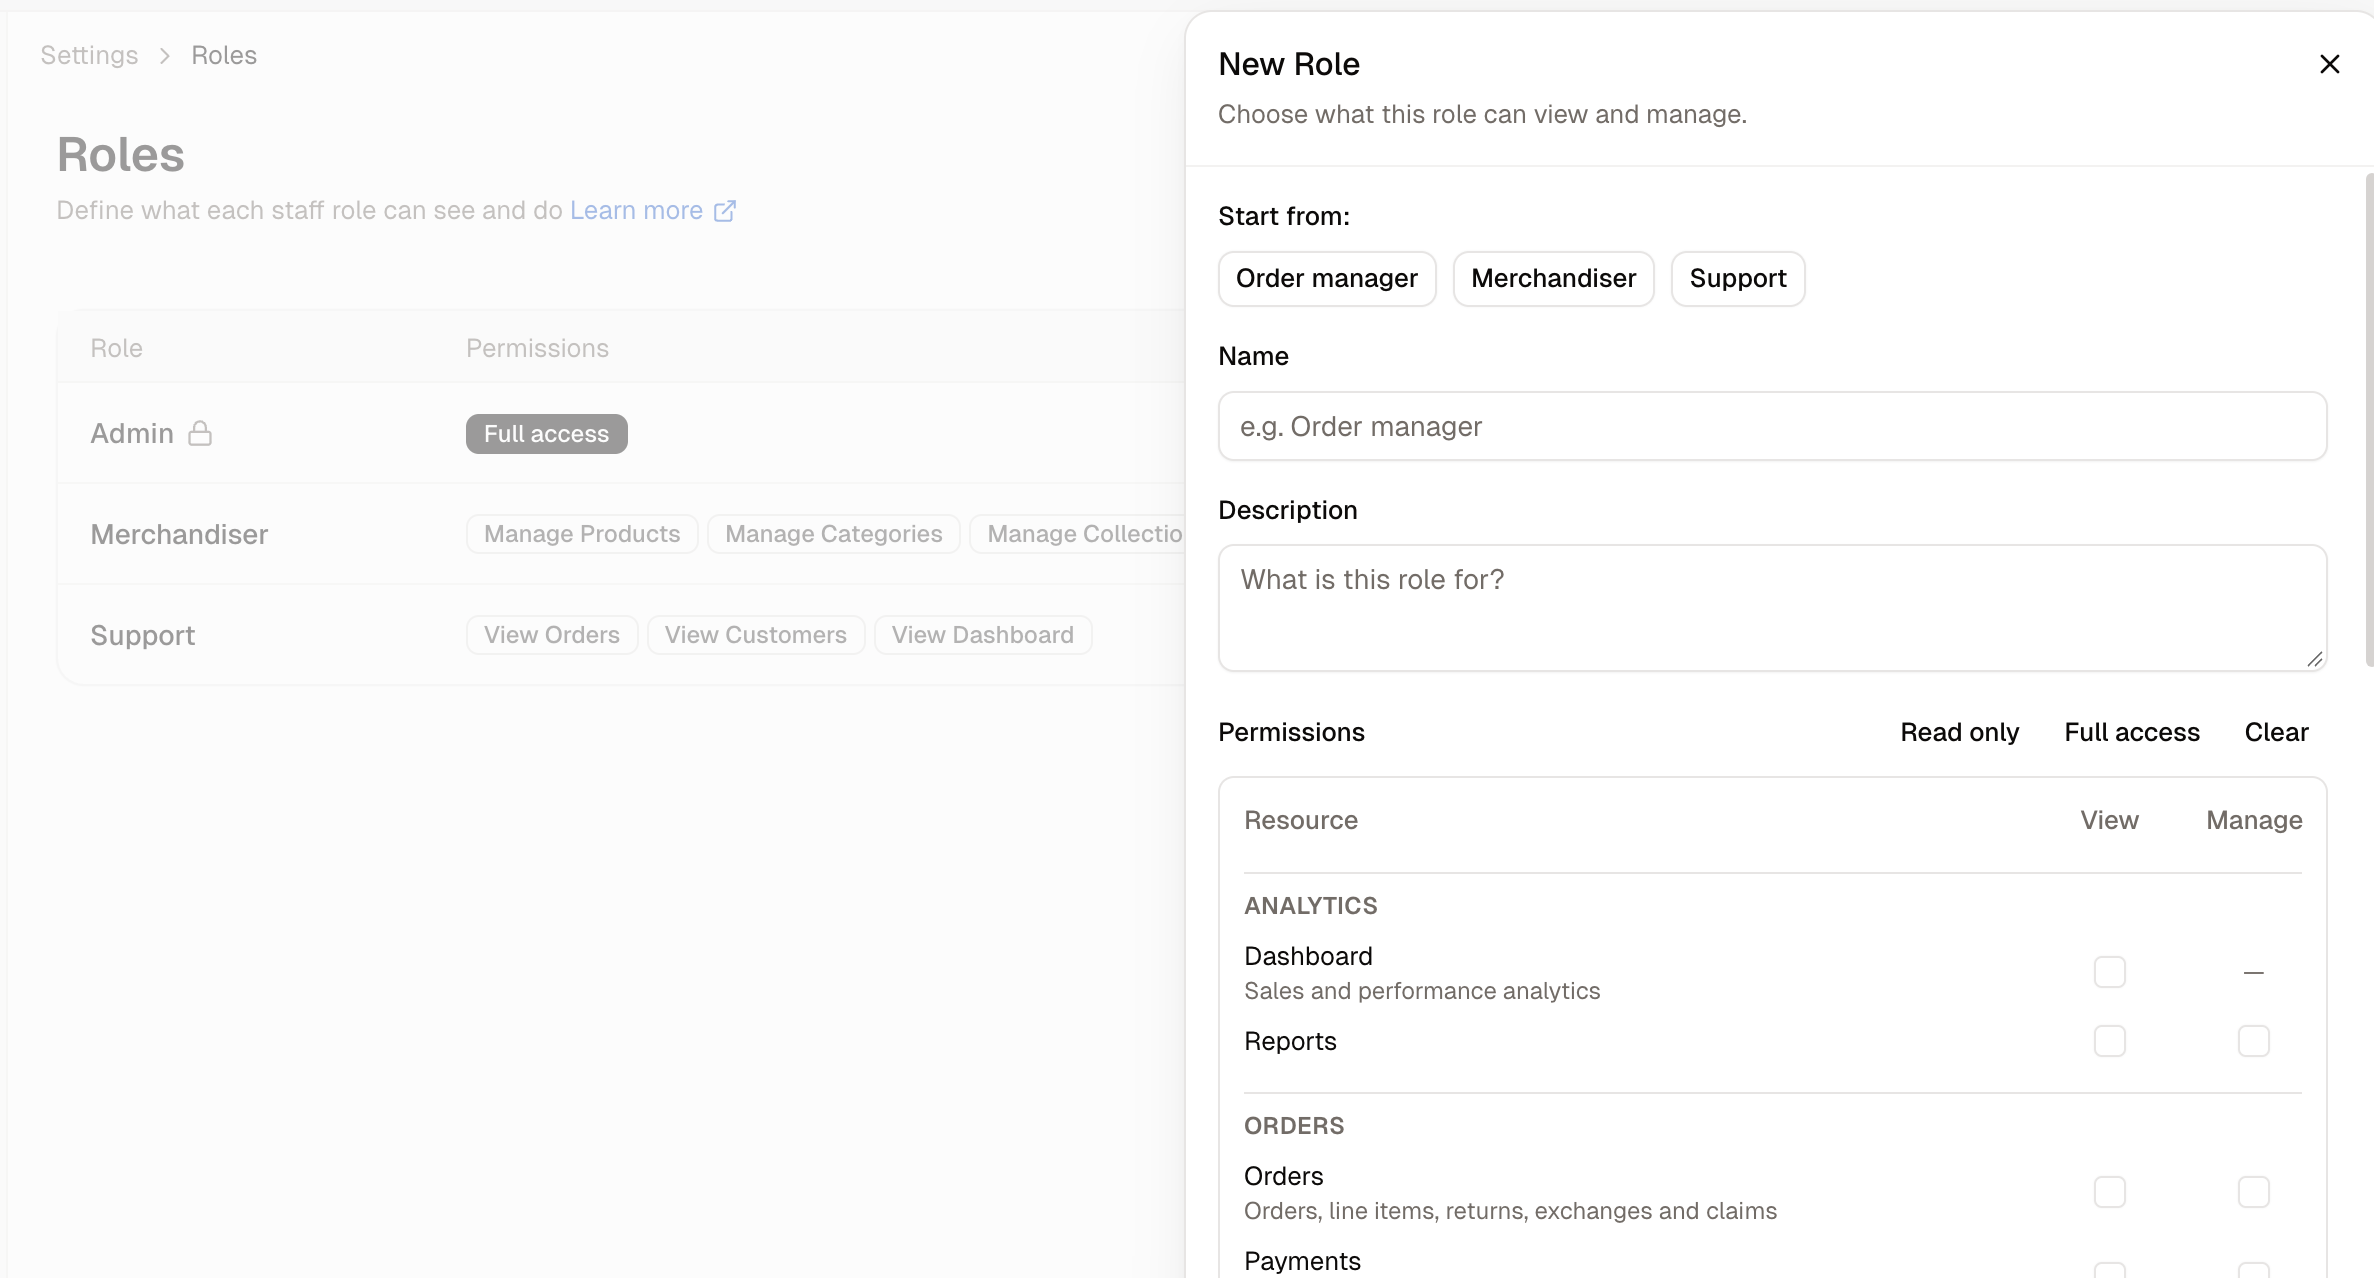Click the breadcrumb chevron between Settings and Roles
The image size is (2374, 1278).
(165, 56)
